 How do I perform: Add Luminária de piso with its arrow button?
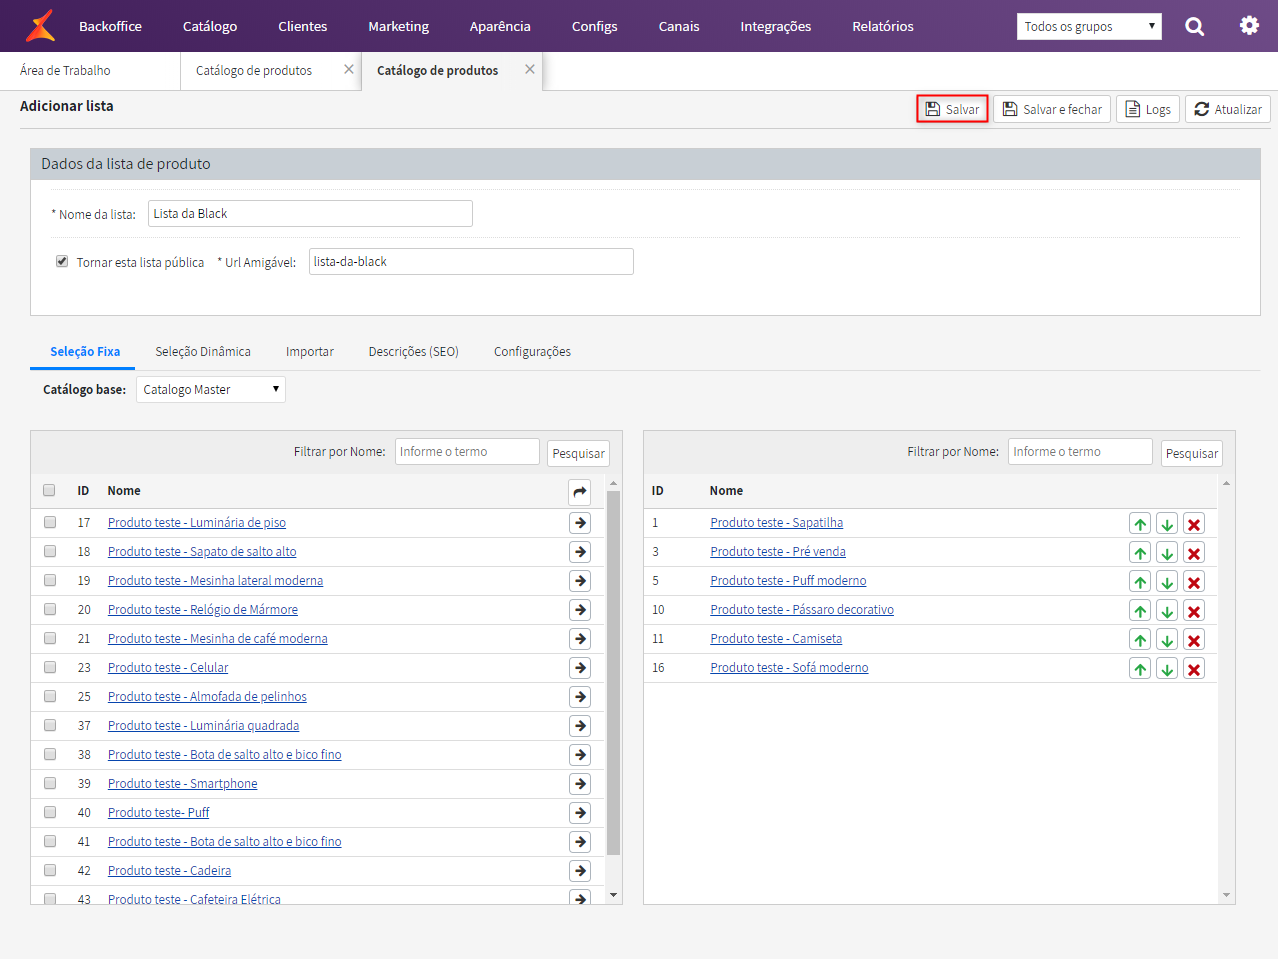(580, 523)
